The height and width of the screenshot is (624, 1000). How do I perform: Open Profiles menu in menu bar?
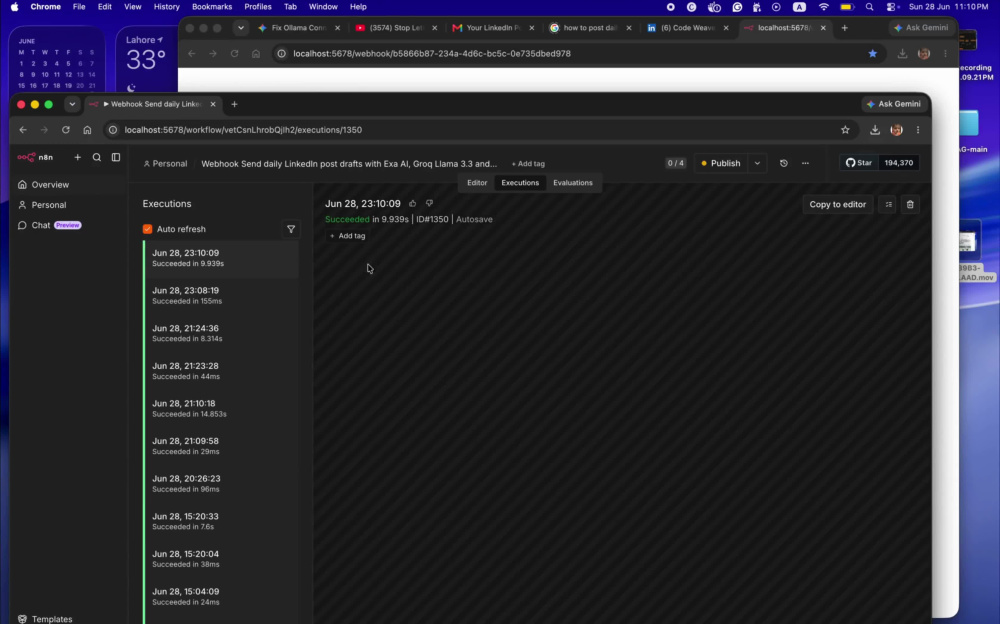258,7
